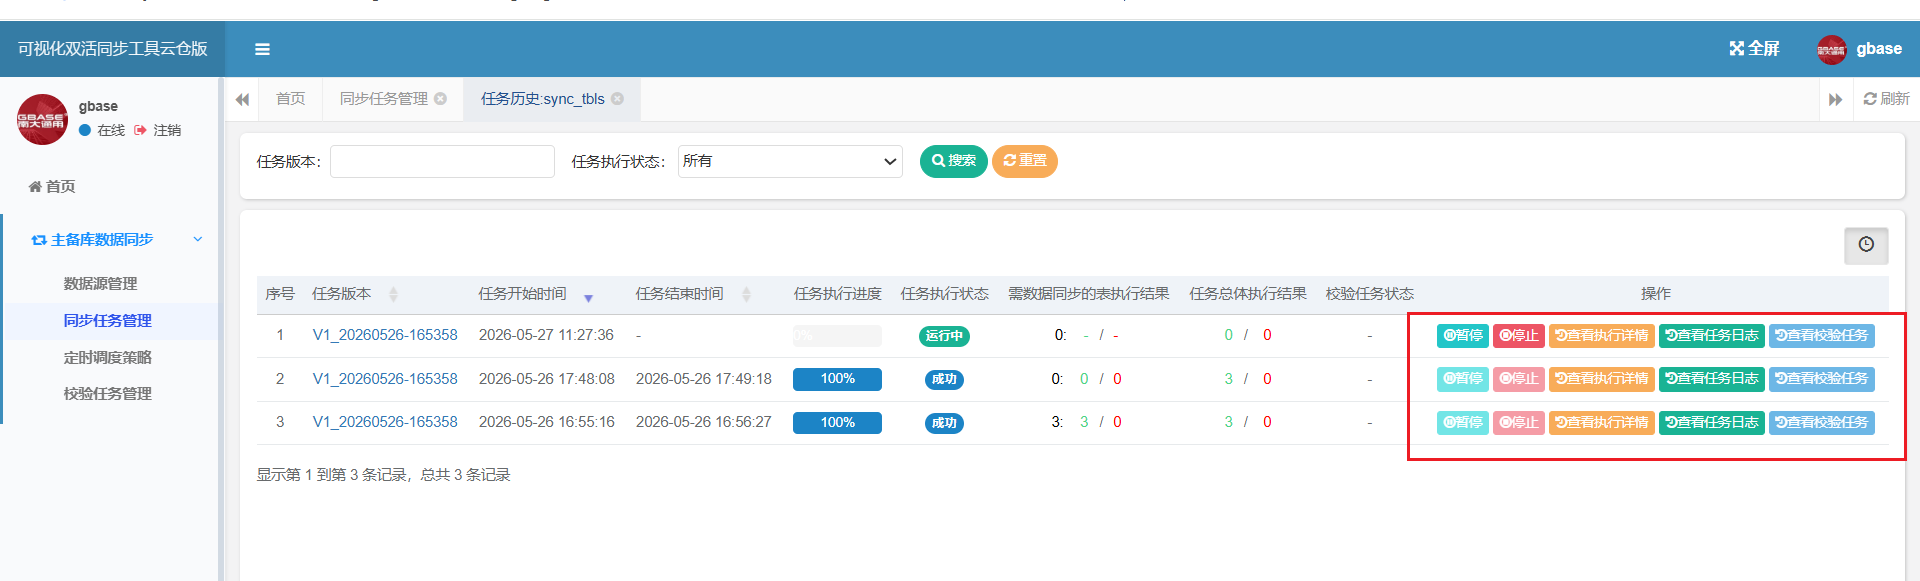Viewport: 1920px width, 581px height.
Task: Click the 100% progress bar in row 3
Action: click(837, 423)
